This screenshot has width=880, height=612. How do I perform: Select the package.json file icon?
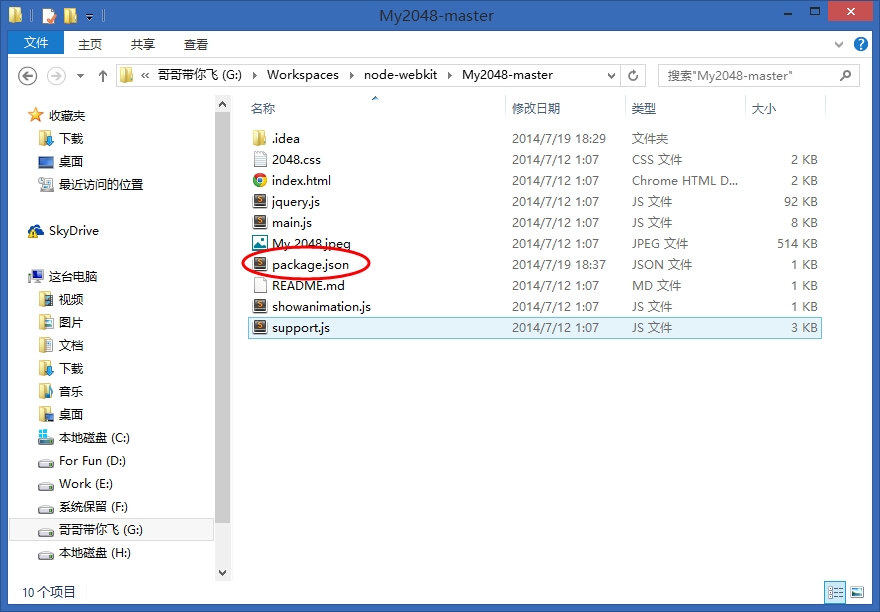click(x=259, y=264)
